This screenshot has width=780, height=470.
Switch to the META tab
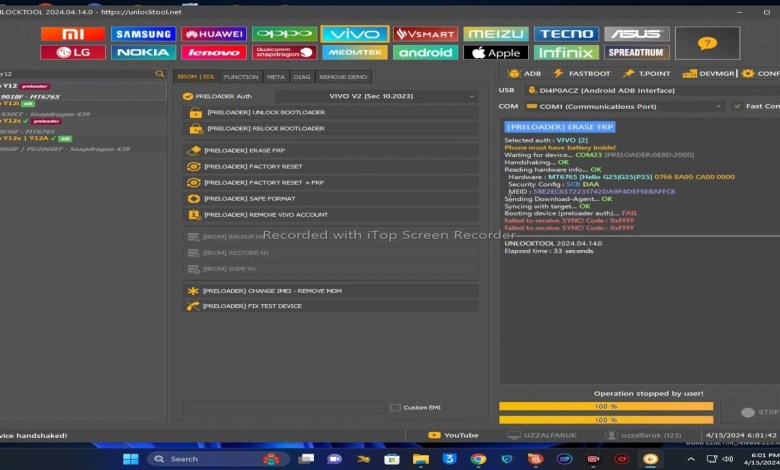pos(276,77)
